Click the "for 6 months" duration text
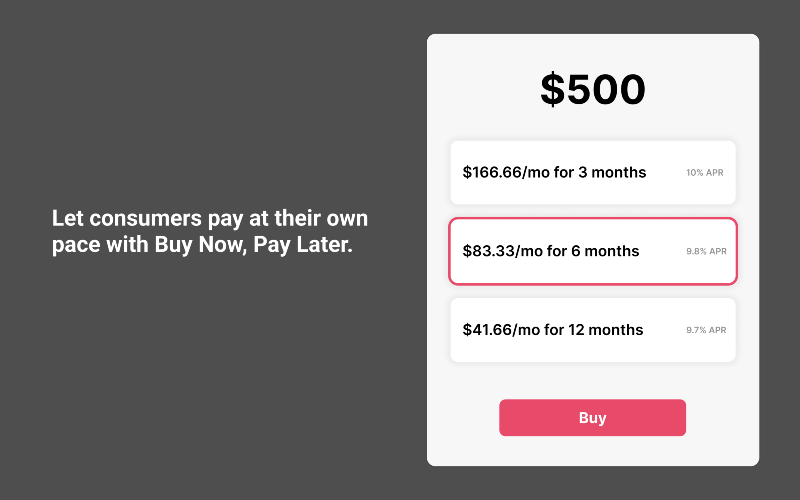Image resolution: width=800 pixels, height=500 pixels. pos(596,251)
